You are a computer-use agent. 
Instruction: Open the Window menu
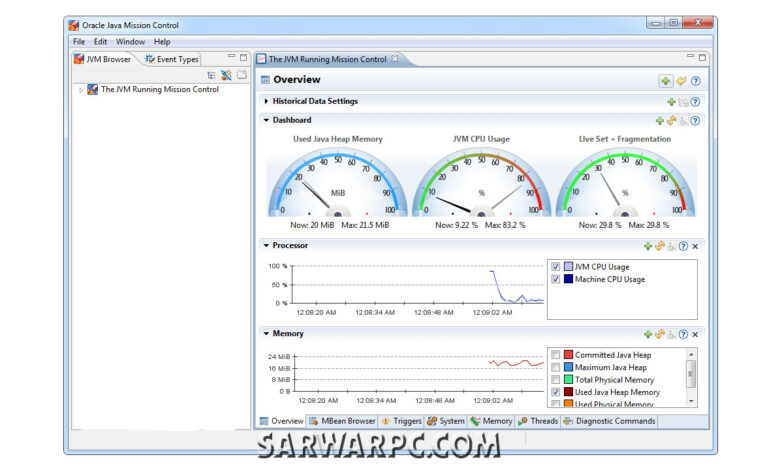click(130, 42)
